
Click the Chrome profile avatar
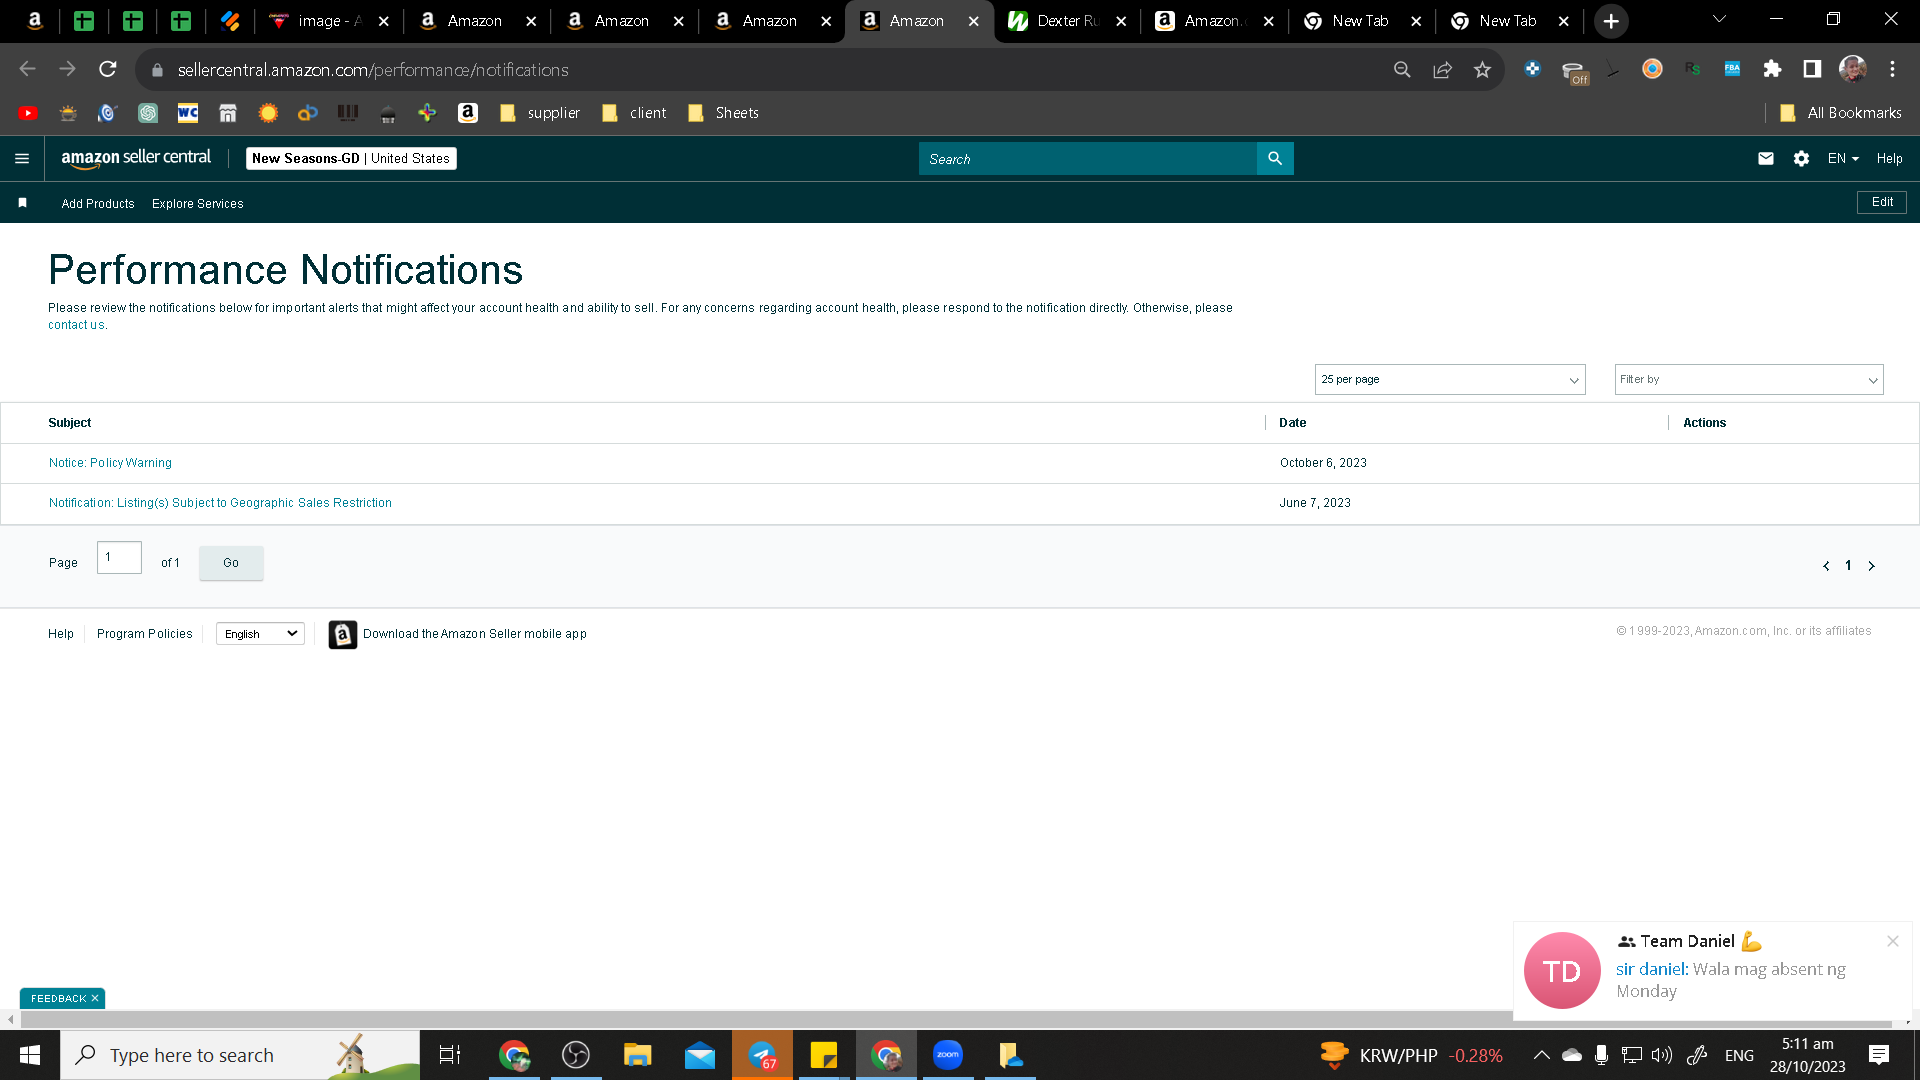1852,69
